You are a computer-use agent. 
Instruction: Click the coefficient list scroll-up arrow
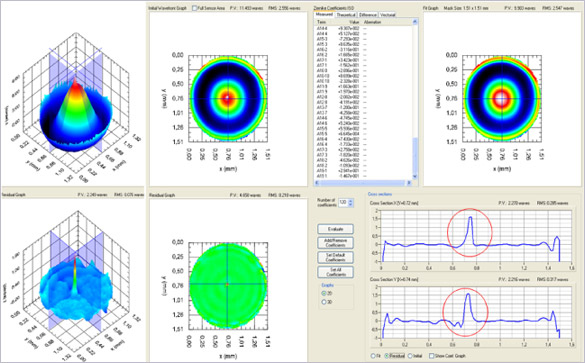coord(415,22)
